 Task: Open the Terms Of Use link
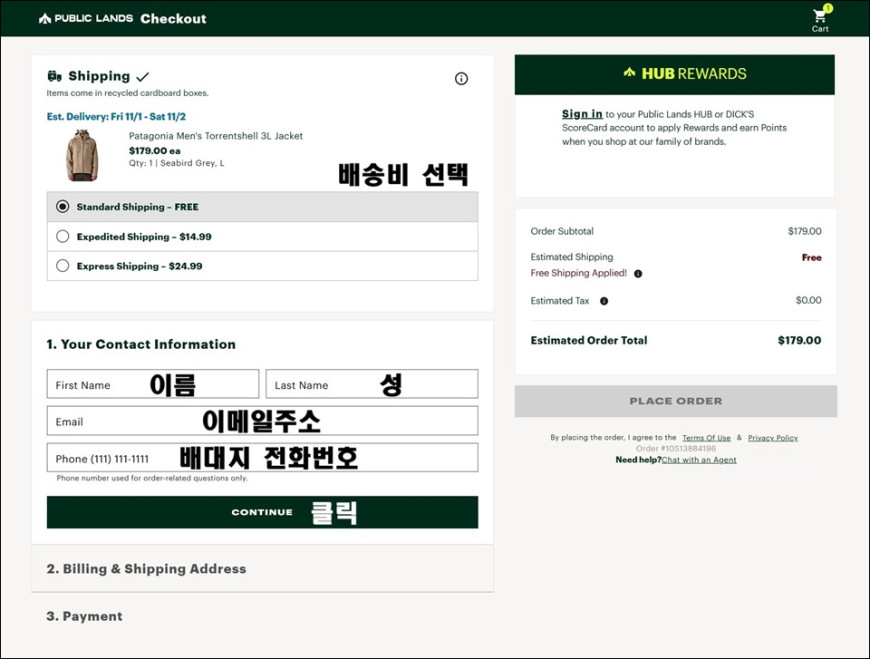click(706, 438)
